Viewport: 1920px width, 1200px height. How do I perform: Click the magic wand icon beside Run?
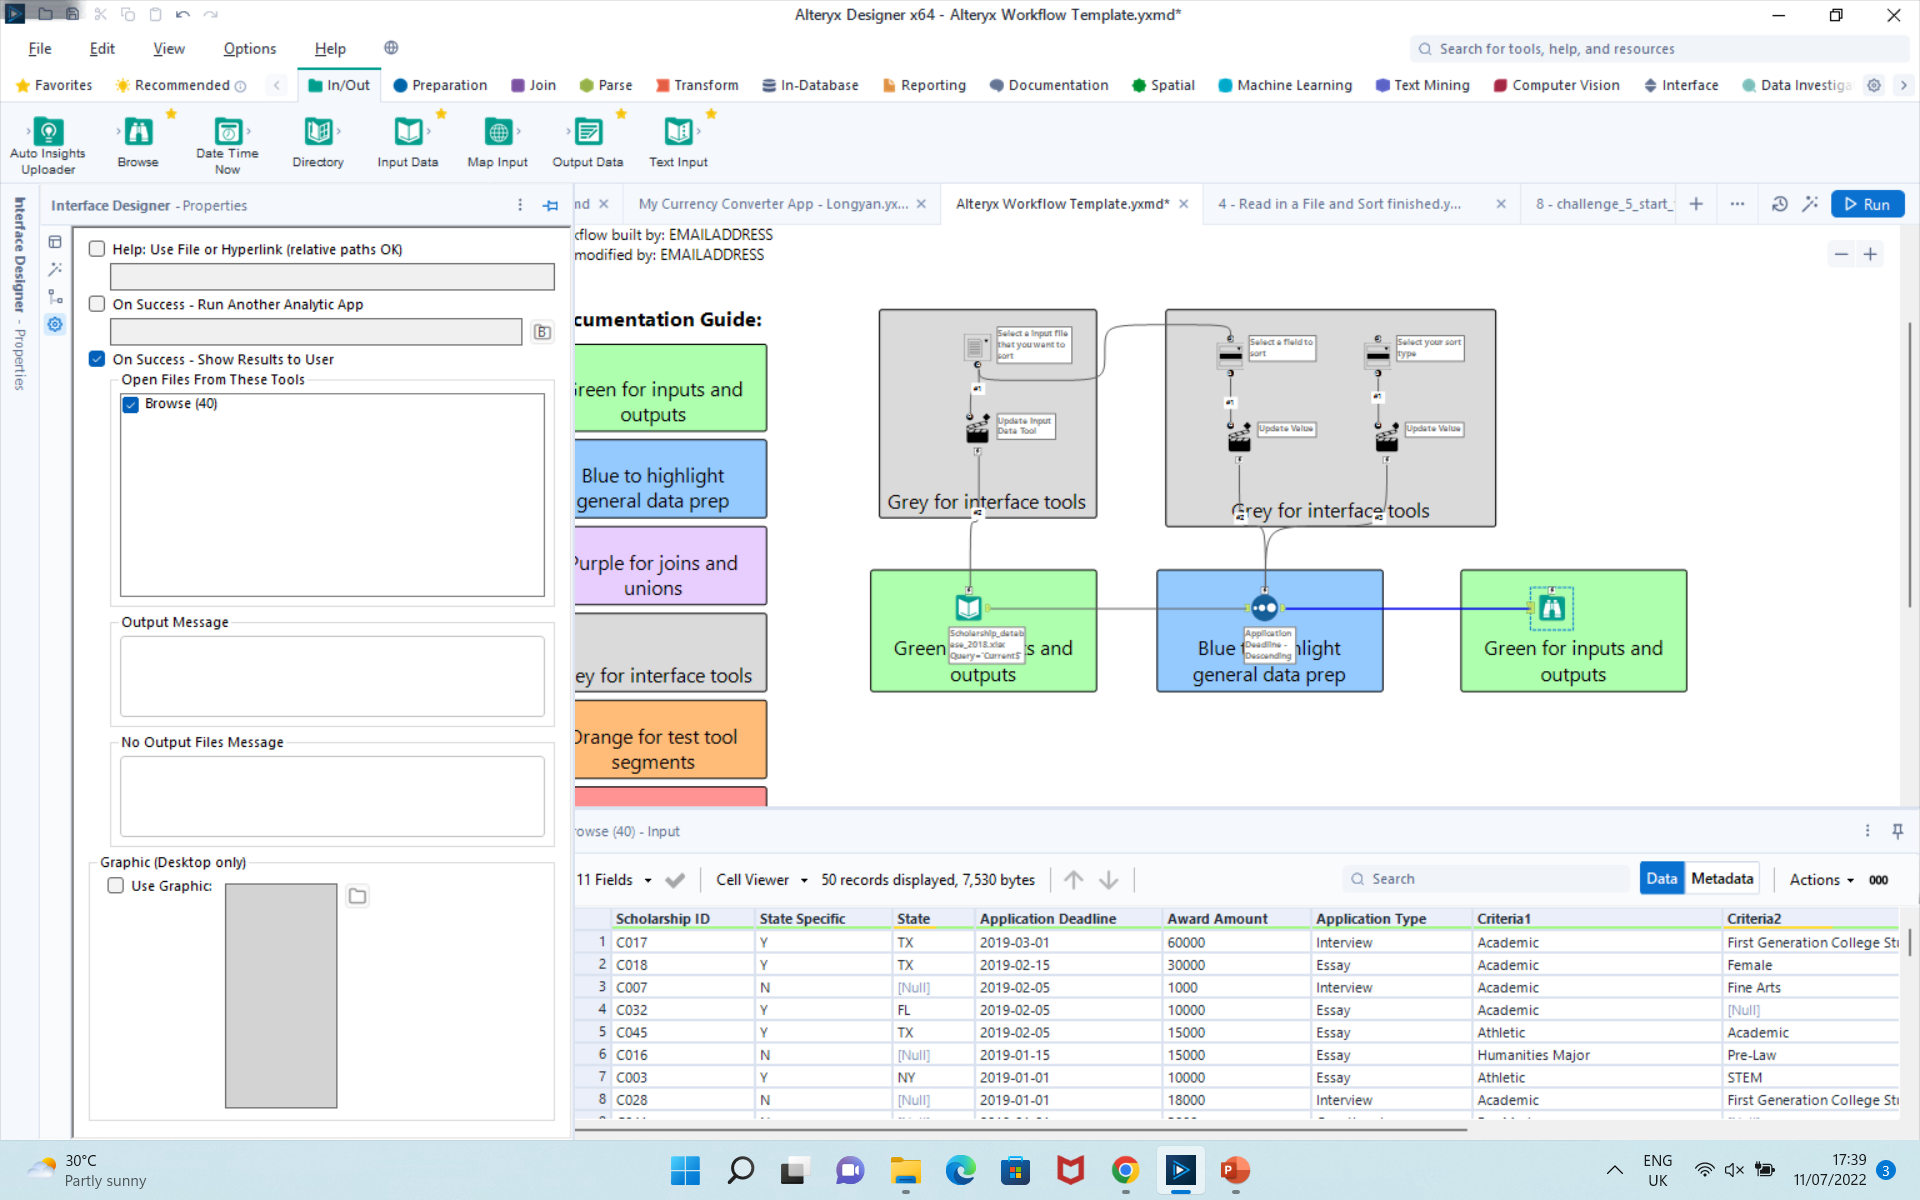pos(1810,204)
